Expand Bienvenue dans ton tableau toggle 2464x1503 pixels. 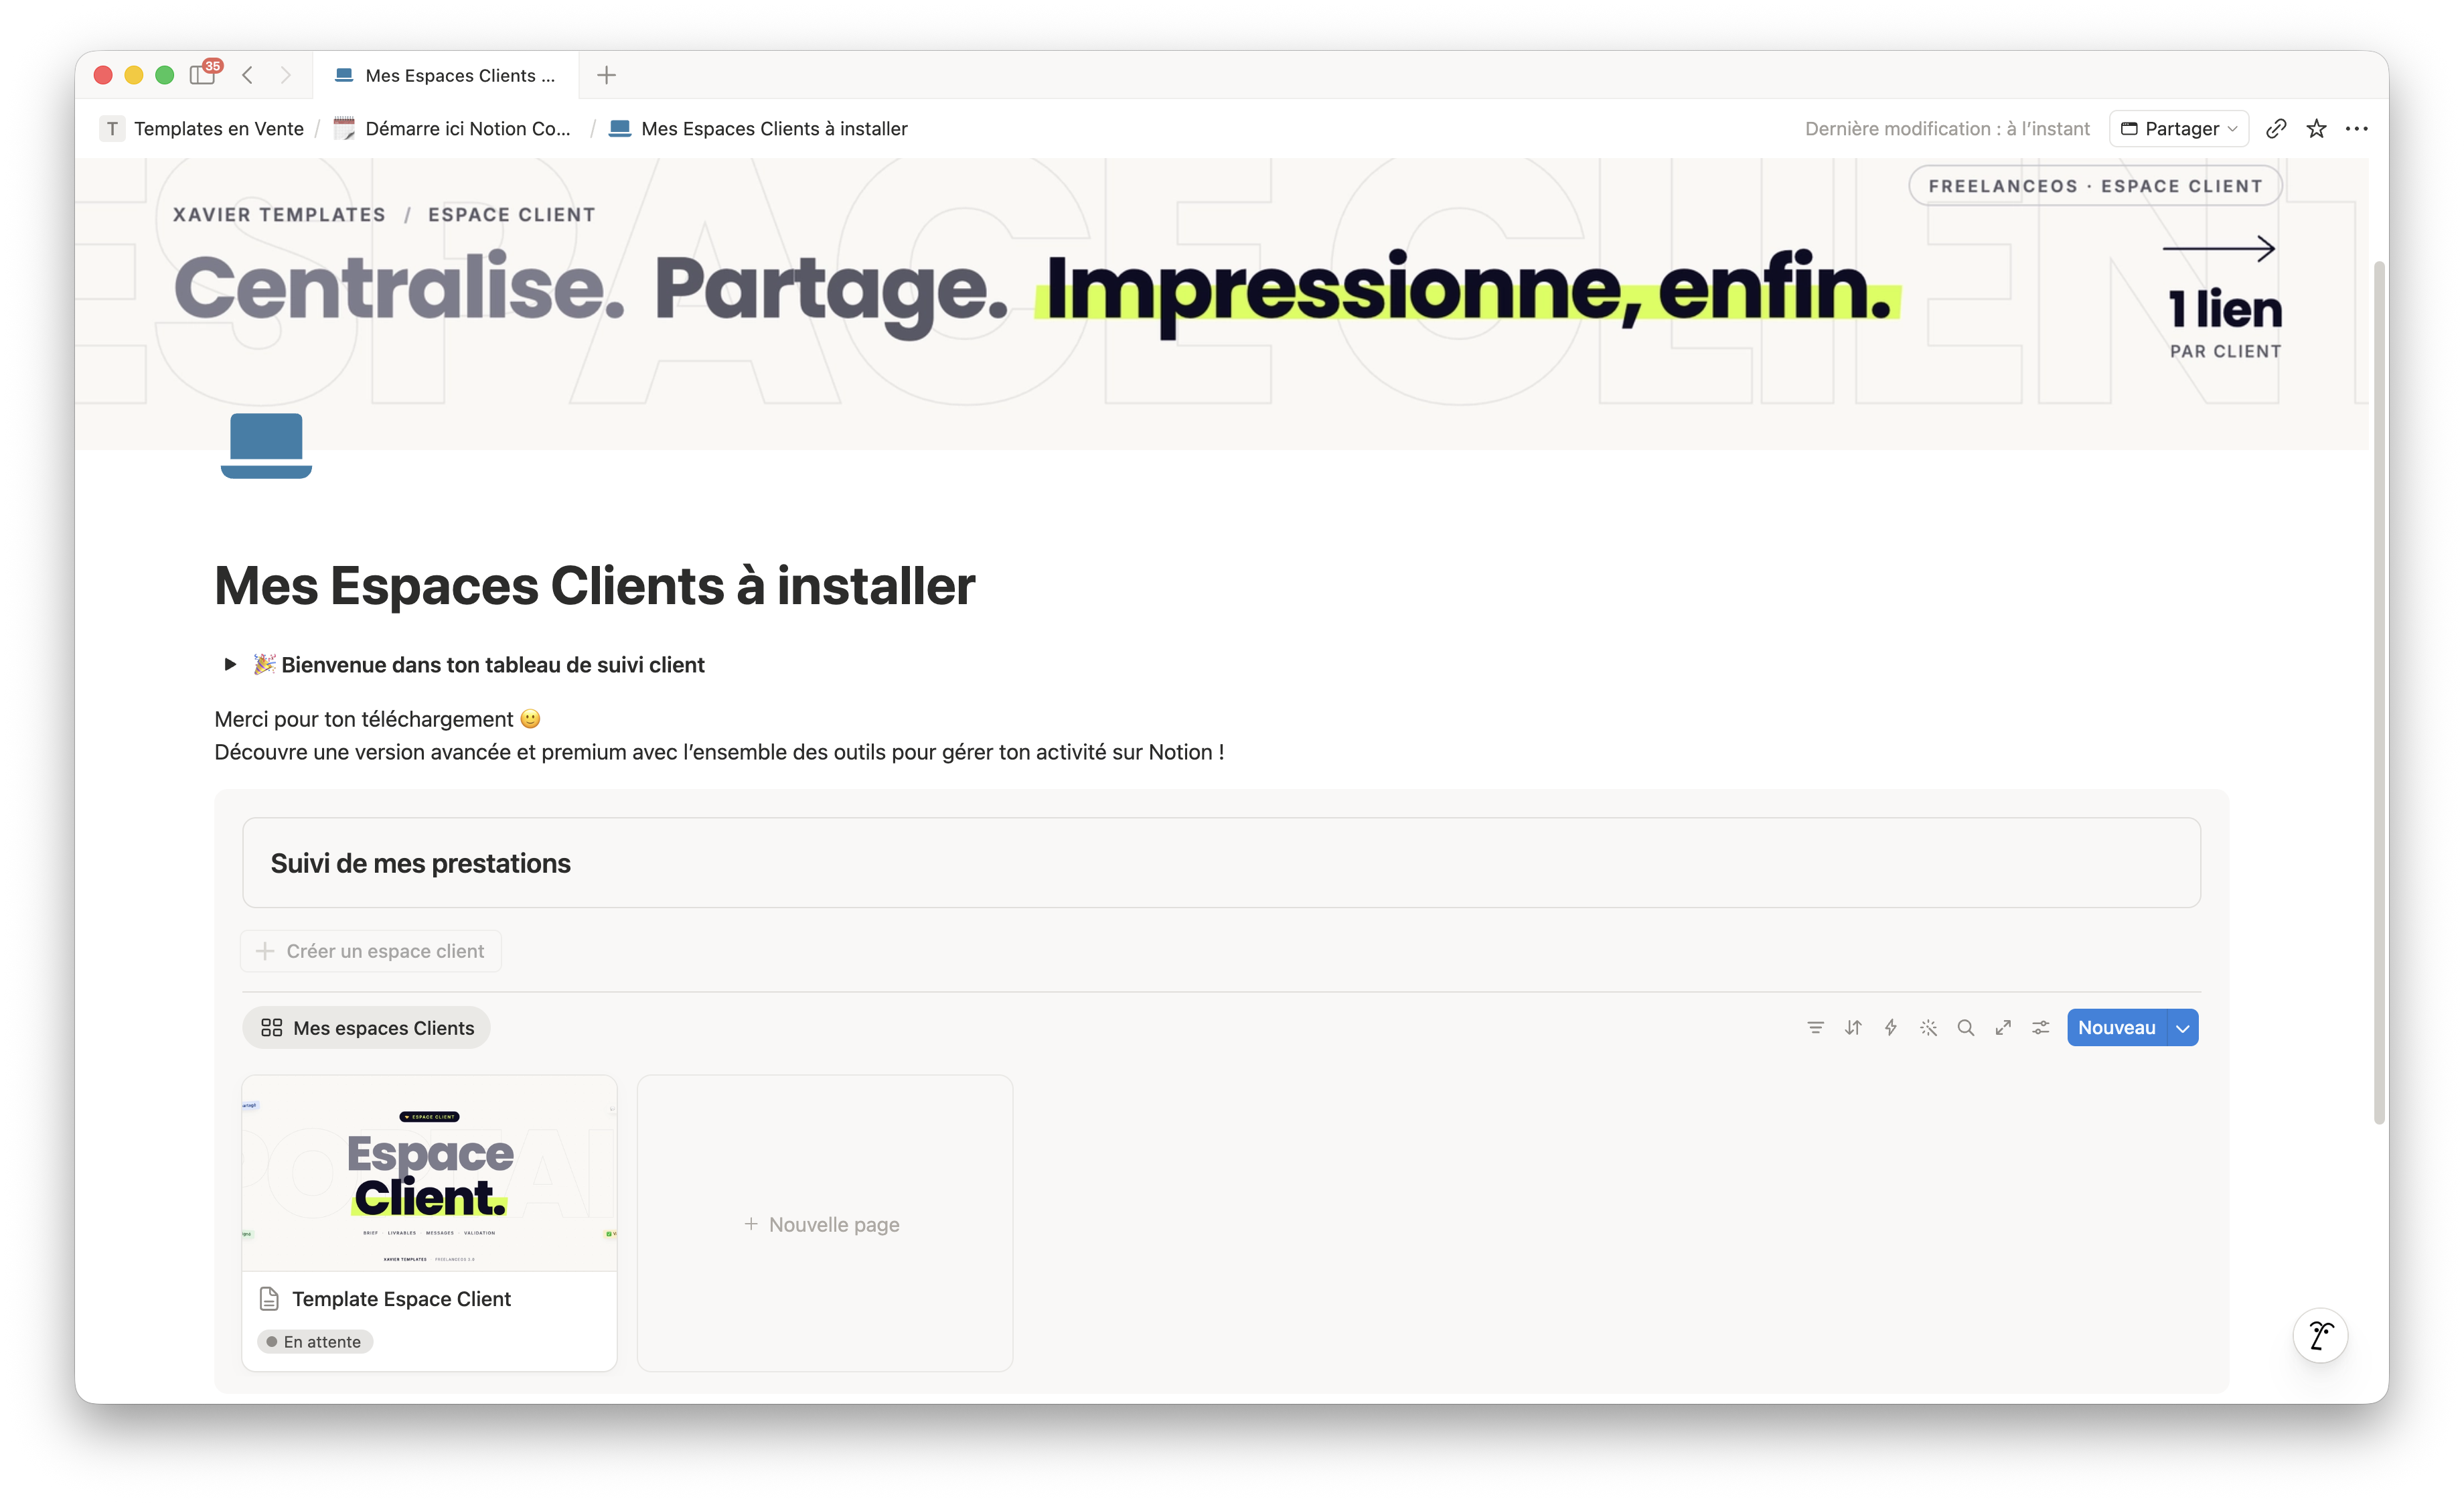230,664
